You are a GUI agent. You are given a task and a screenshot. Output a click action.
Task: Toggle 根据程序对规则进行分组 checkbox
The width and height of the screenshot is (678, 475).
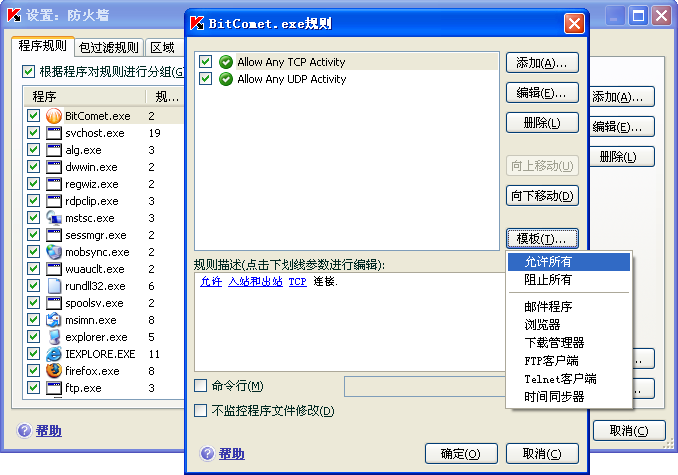(29, 71)
